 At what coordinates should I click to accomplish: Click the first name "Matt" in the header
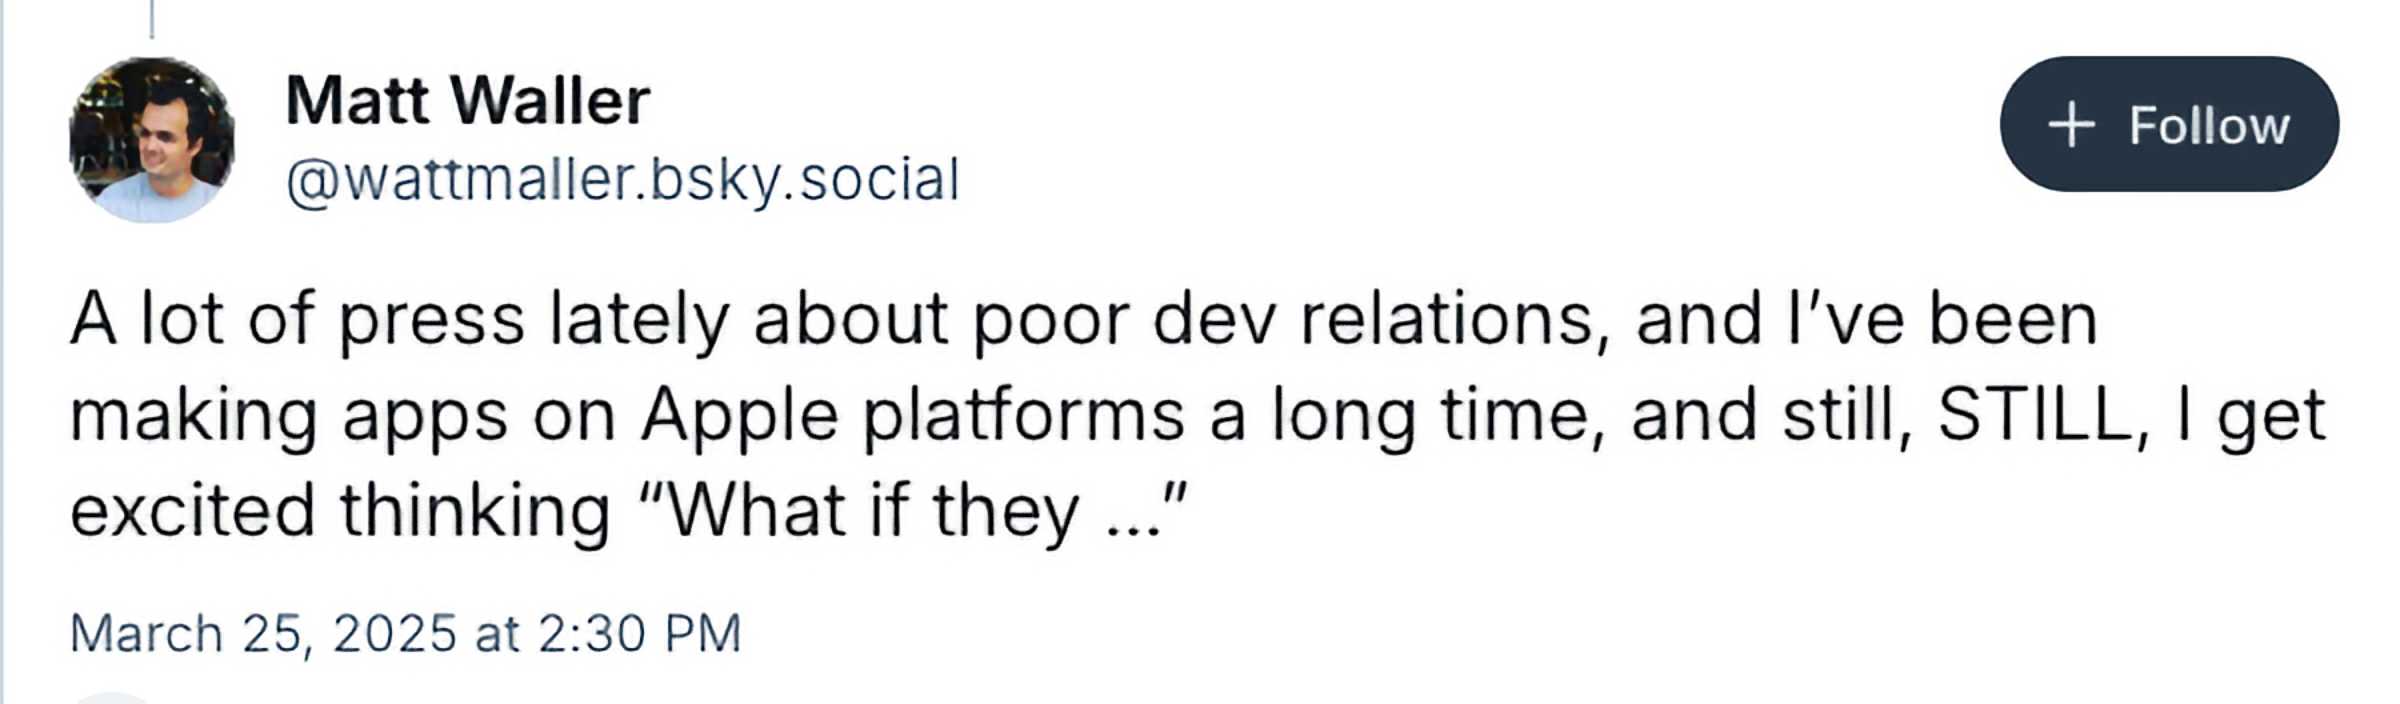(357, 100)
